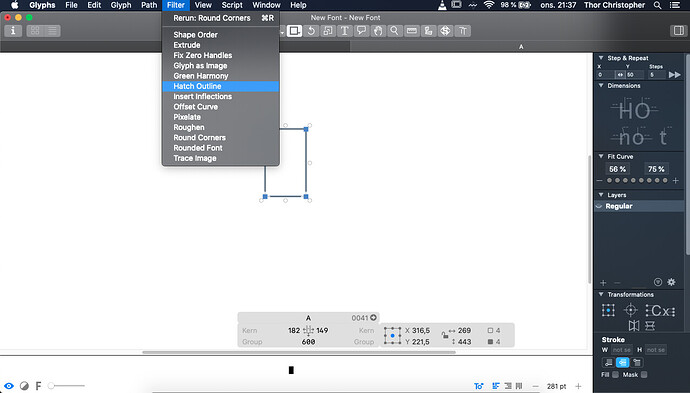Collapse the Layers section
690x393 pixels.
(601, 195)
